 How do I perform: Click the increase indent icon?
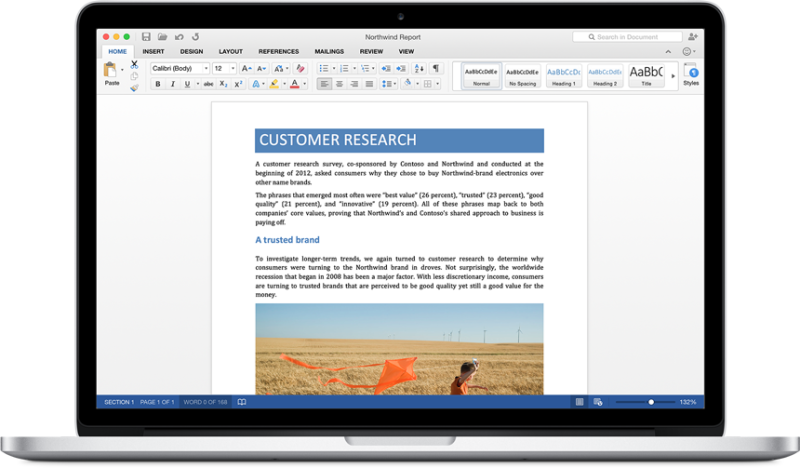click(401, 68)
